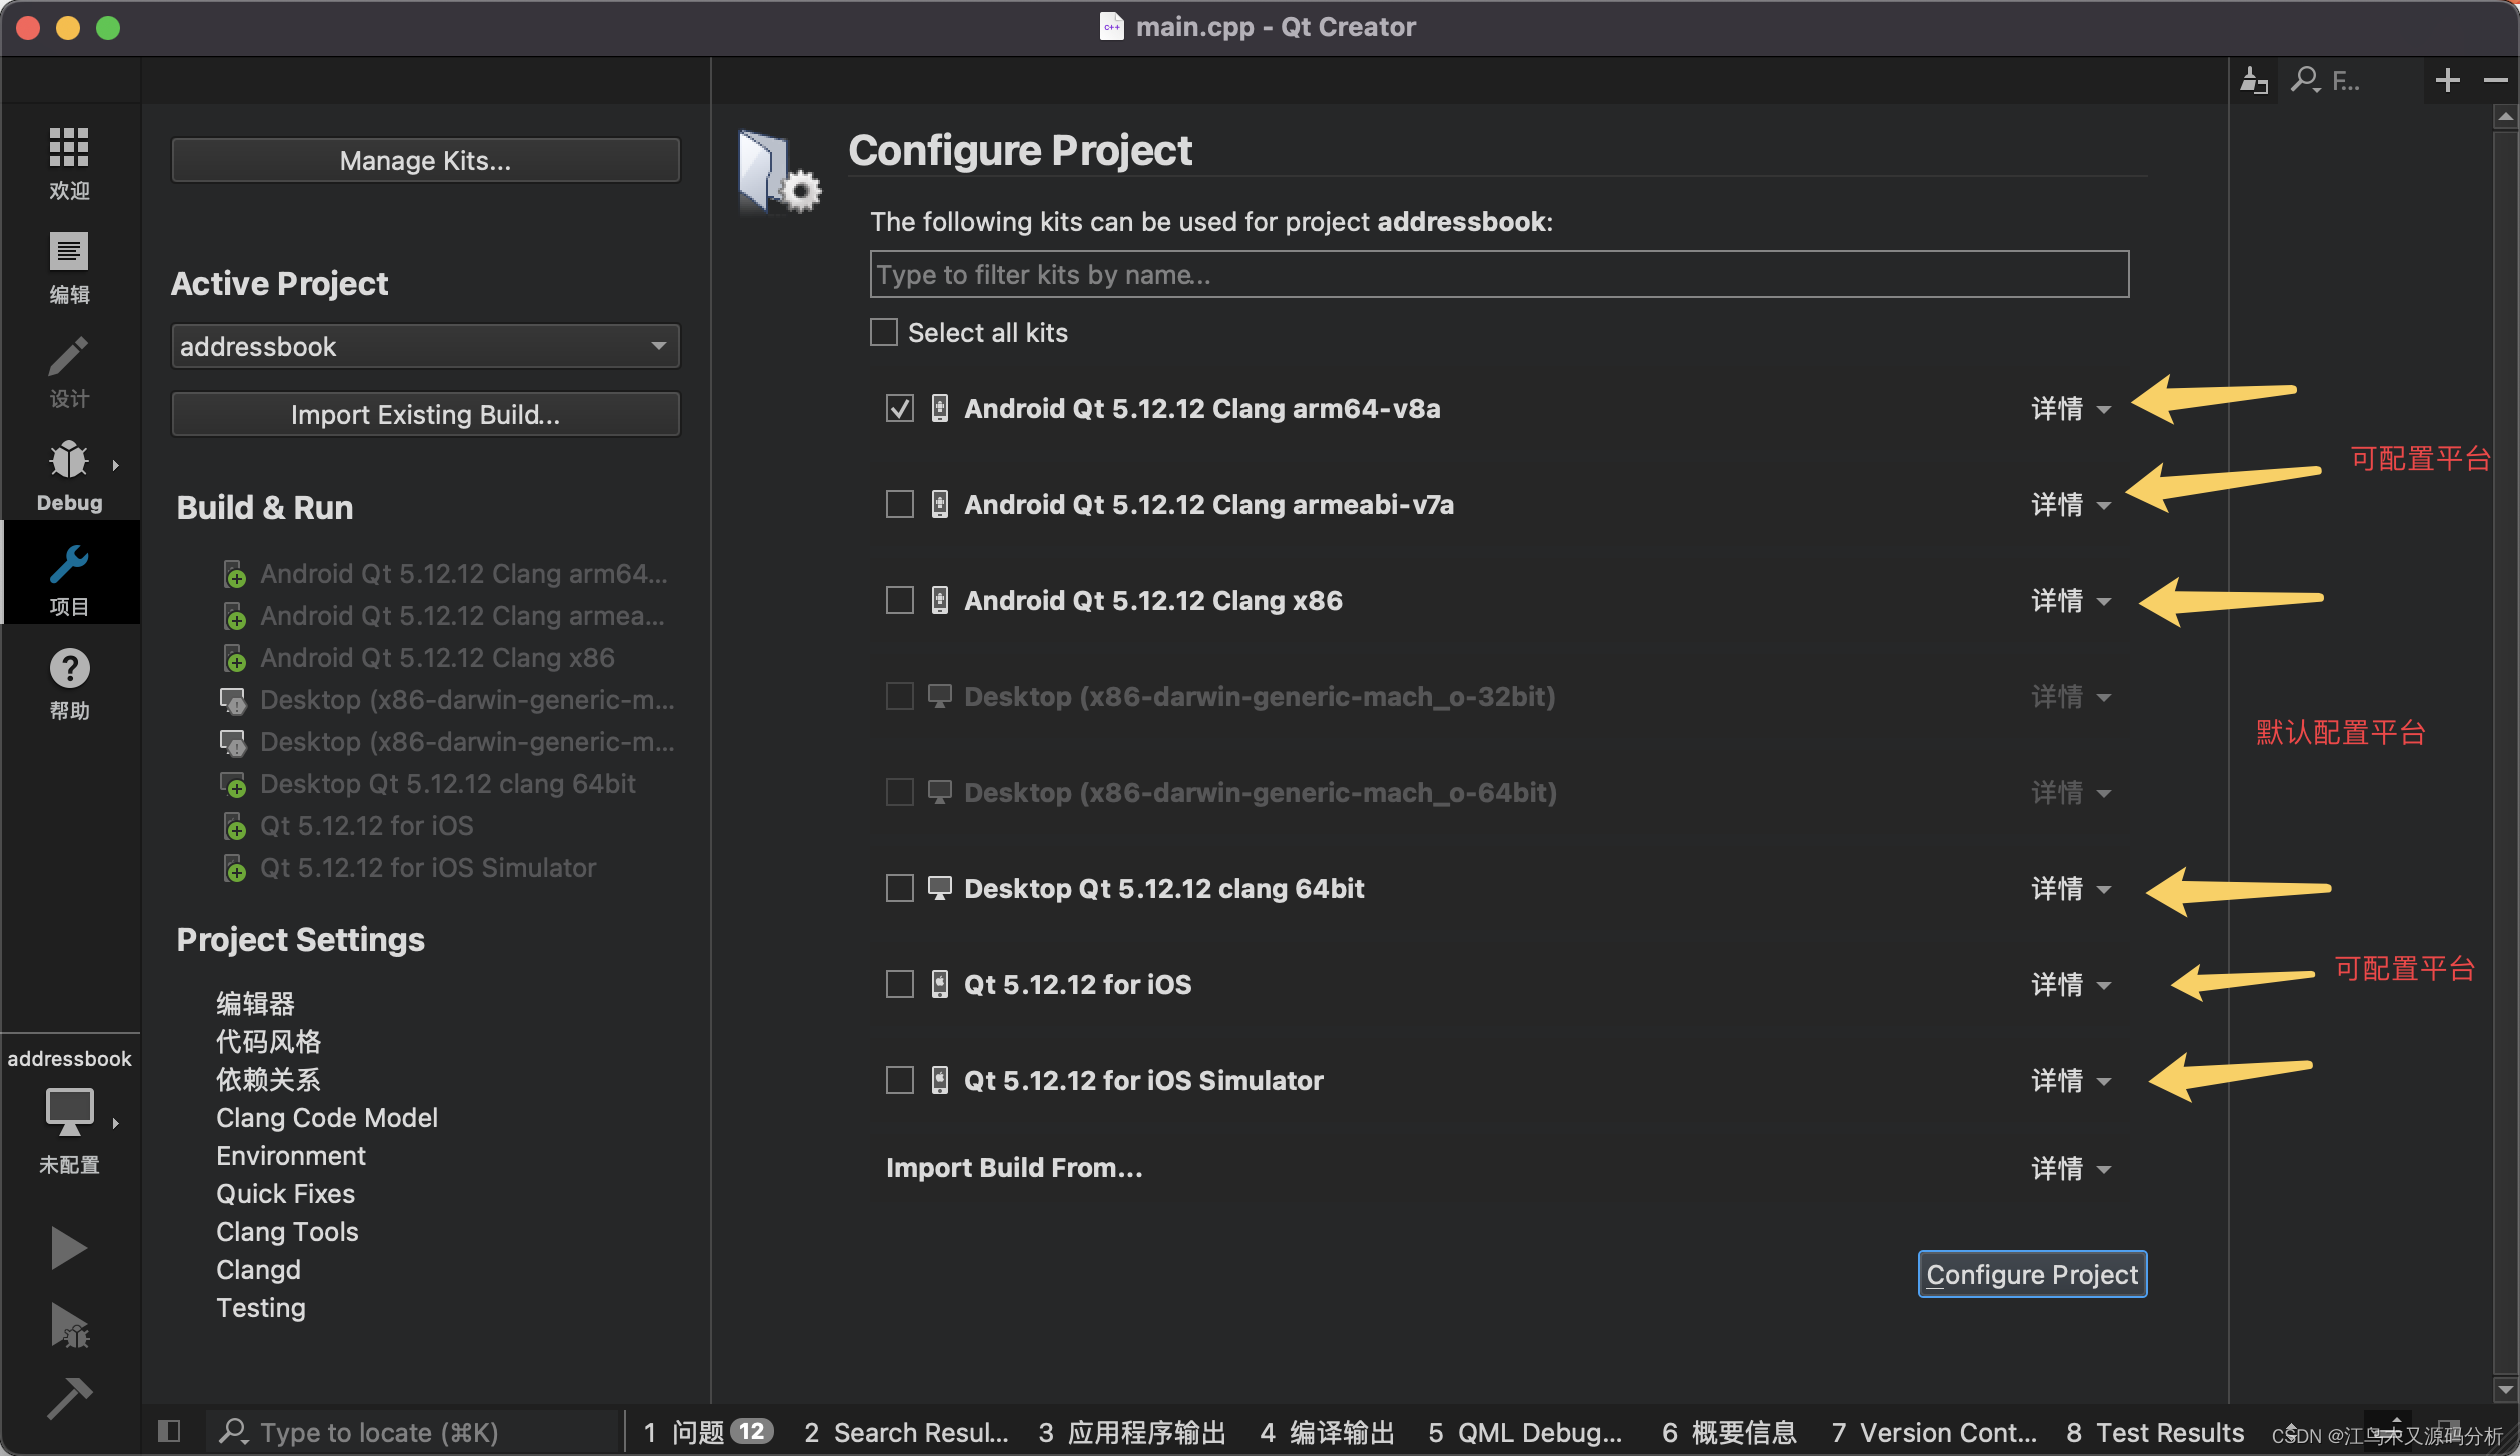The height and width of the screenshot is (1456, 2520).
Task: Open Clang Code Model project settings
Action: 326,1117
